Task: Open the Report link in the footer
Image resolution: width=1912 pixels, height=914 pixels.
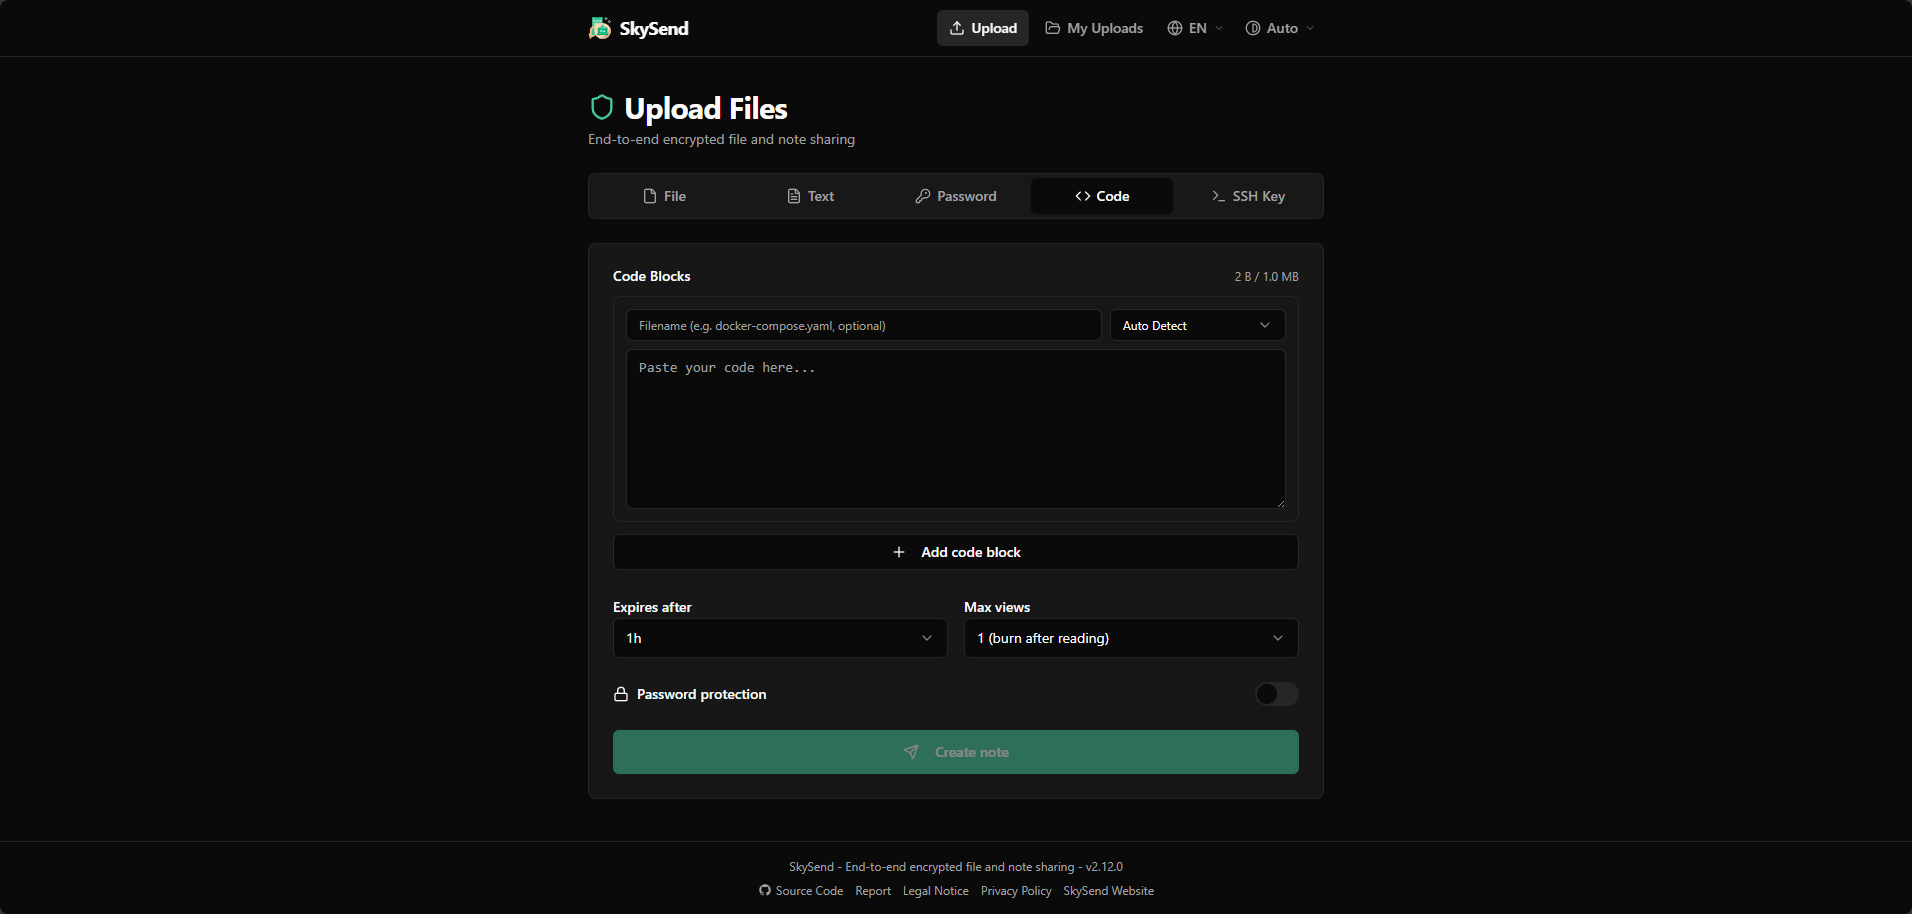Action: [873, 890]
